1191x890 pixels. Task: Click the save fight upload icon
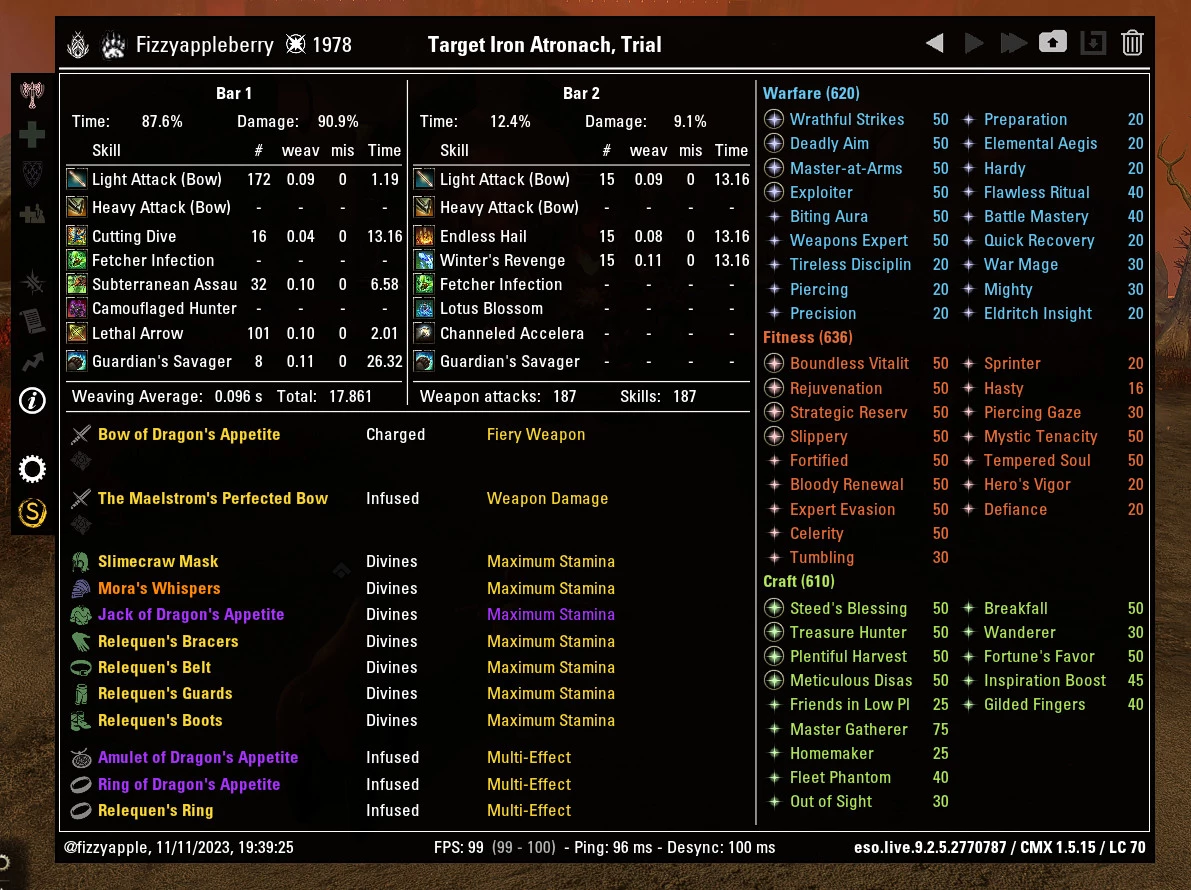(x=1053, y=43)
